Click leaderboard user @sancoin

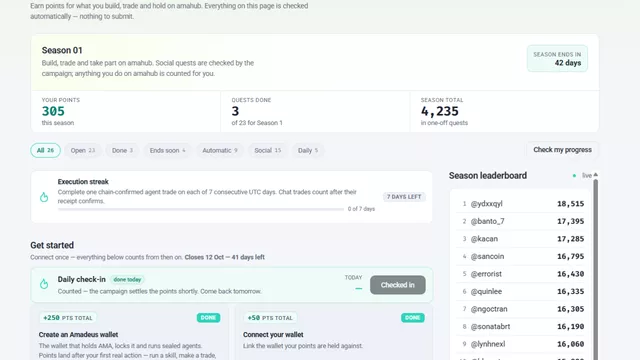(x=487, y=256)
